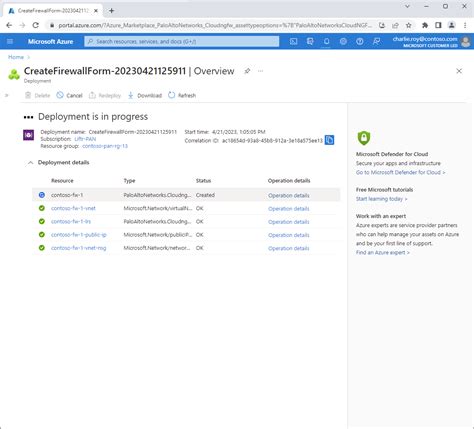Click the Start learning today link
The image size is (474, 429).
click(x=381, y=199)
